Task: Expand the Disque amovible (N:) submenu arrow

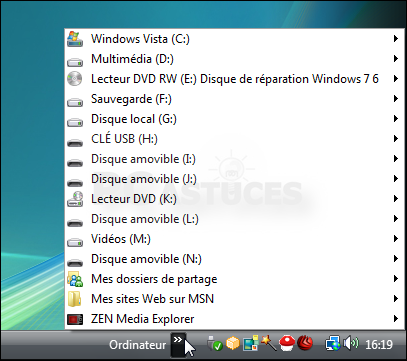Action: (396, 259)
